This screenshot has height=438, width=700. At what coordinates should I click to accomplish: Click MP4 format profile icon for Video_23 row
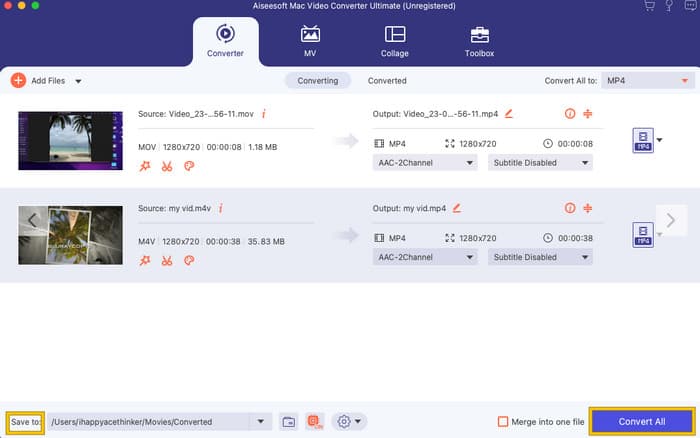pyautogui.click(x=643, y=141)
